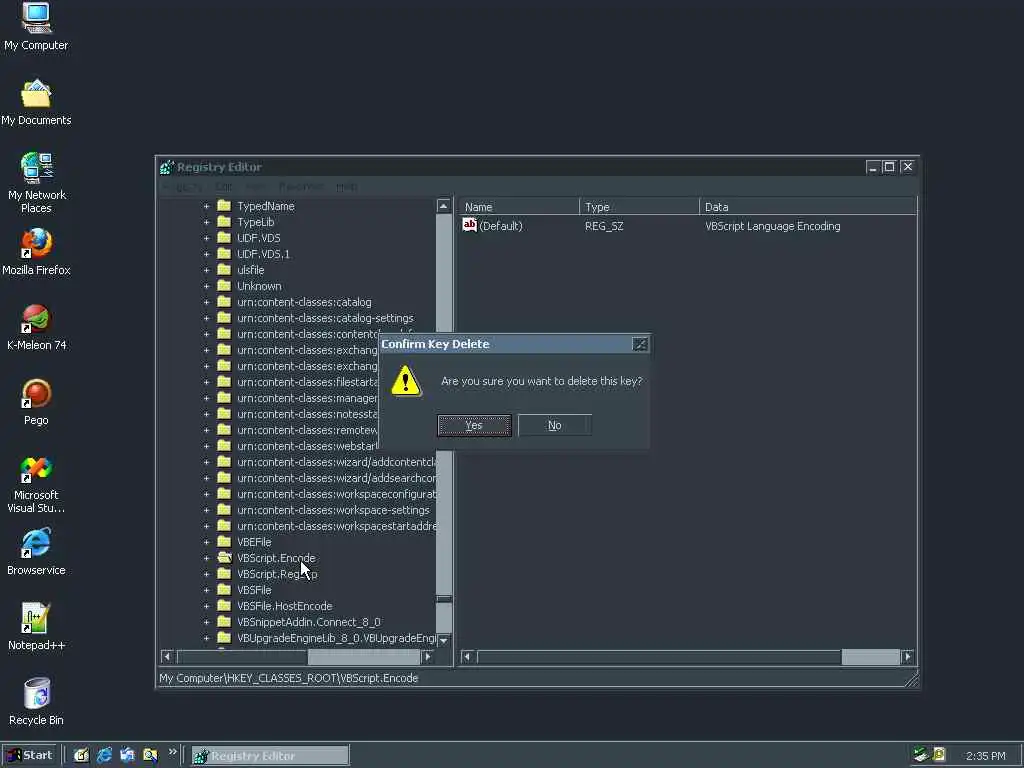The width and height of the screenshot is (1024, 768).
Task: Click key tree's vertical scrollbar down arrow
Action: click(x=443, y=640)
